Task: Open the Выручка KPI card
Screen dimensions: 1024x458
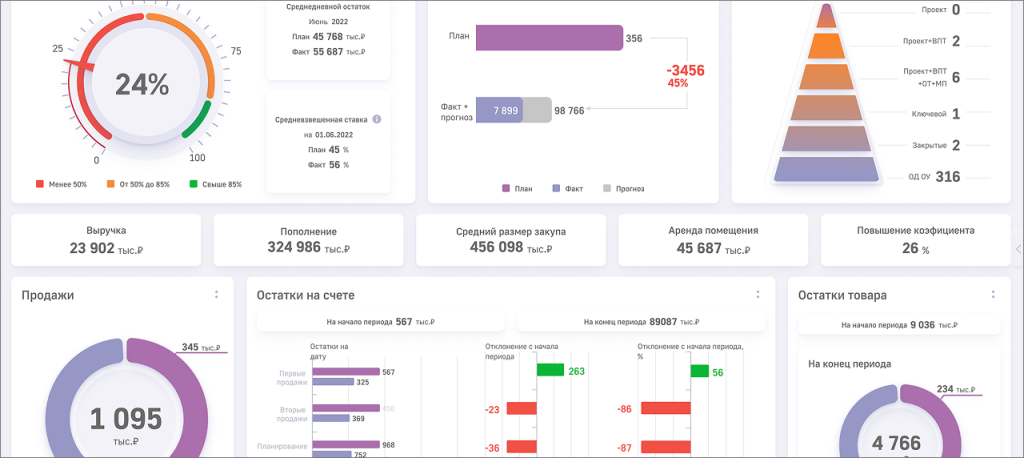Action: click(107, 240)
